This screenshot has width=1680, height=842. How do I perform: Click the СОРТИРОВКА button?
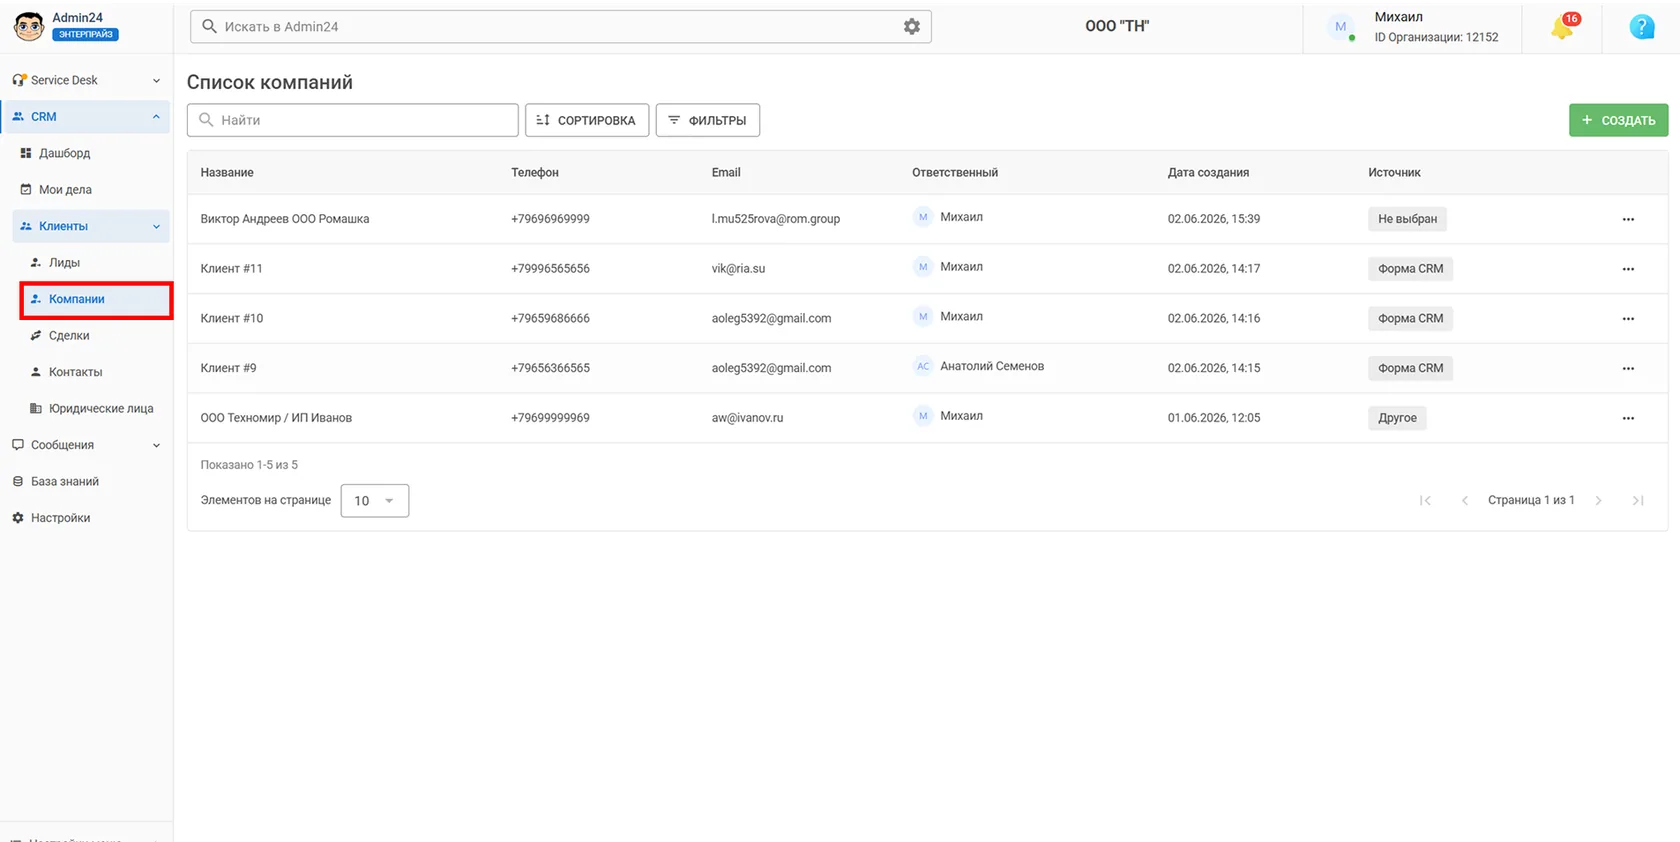pyautogui.click(x=587, y=120)
